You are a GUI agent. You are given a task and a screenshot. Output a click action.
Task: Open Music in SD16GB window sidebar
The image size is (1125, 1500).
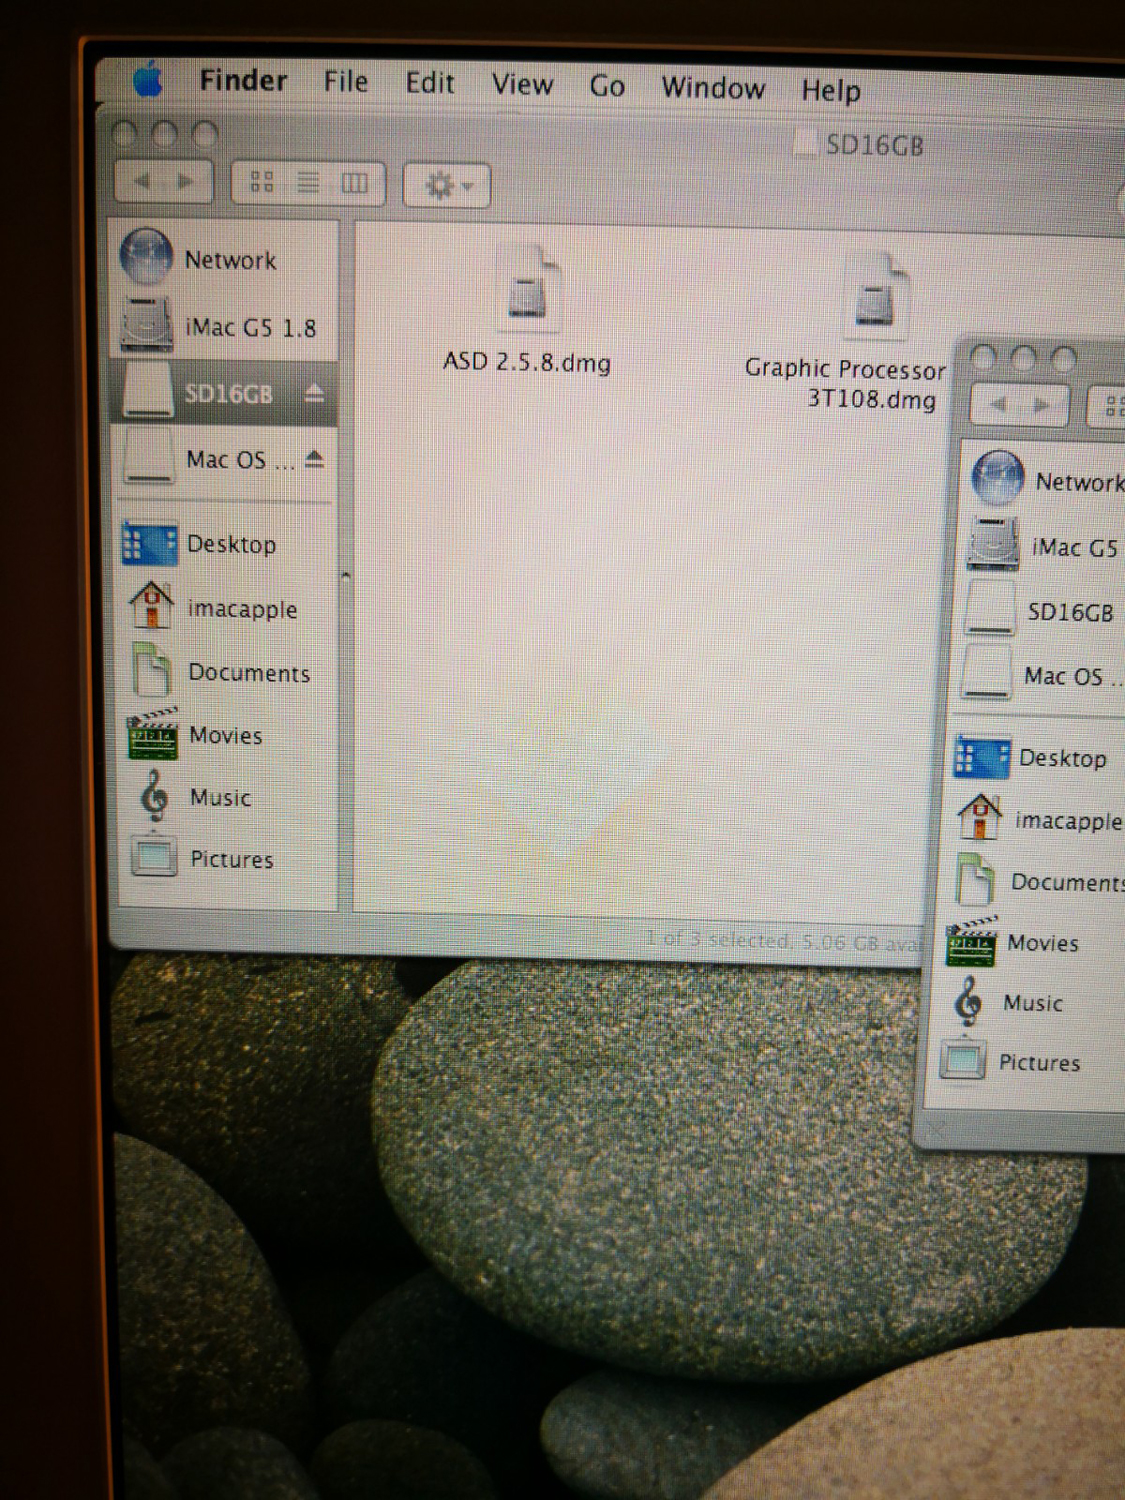click(x=225, y=797)
